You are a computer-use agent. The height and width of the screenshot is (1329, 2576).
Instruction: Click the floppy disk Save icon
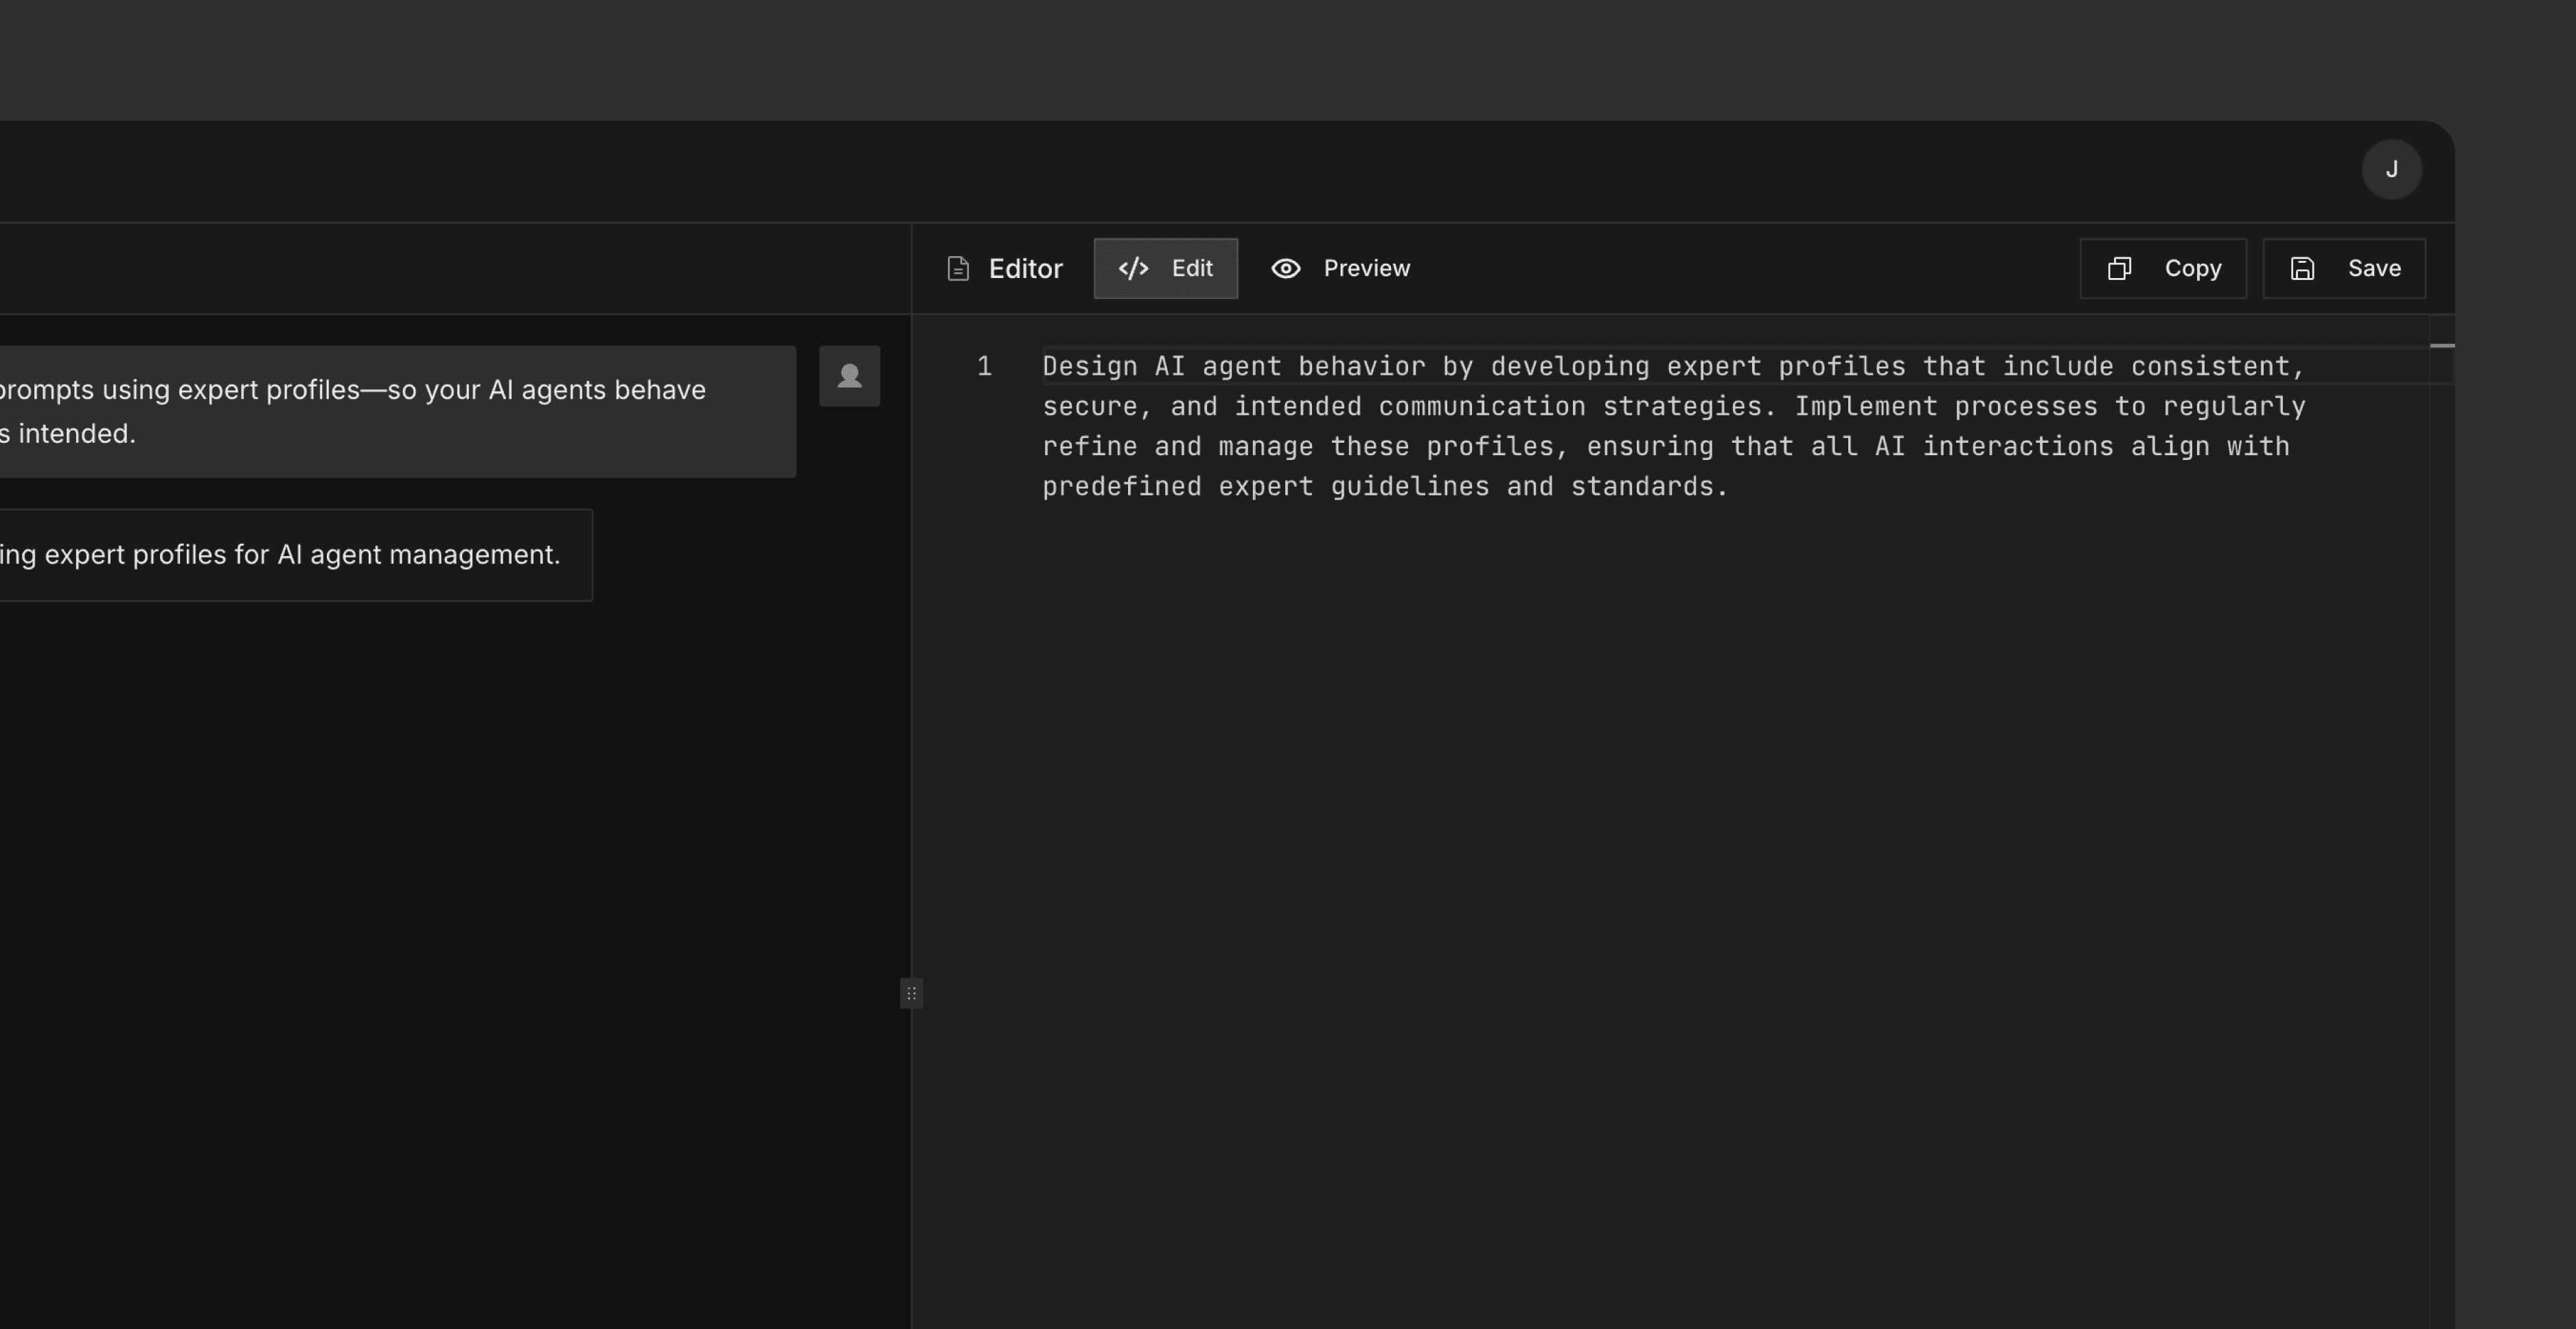[x=2302, y=269]
